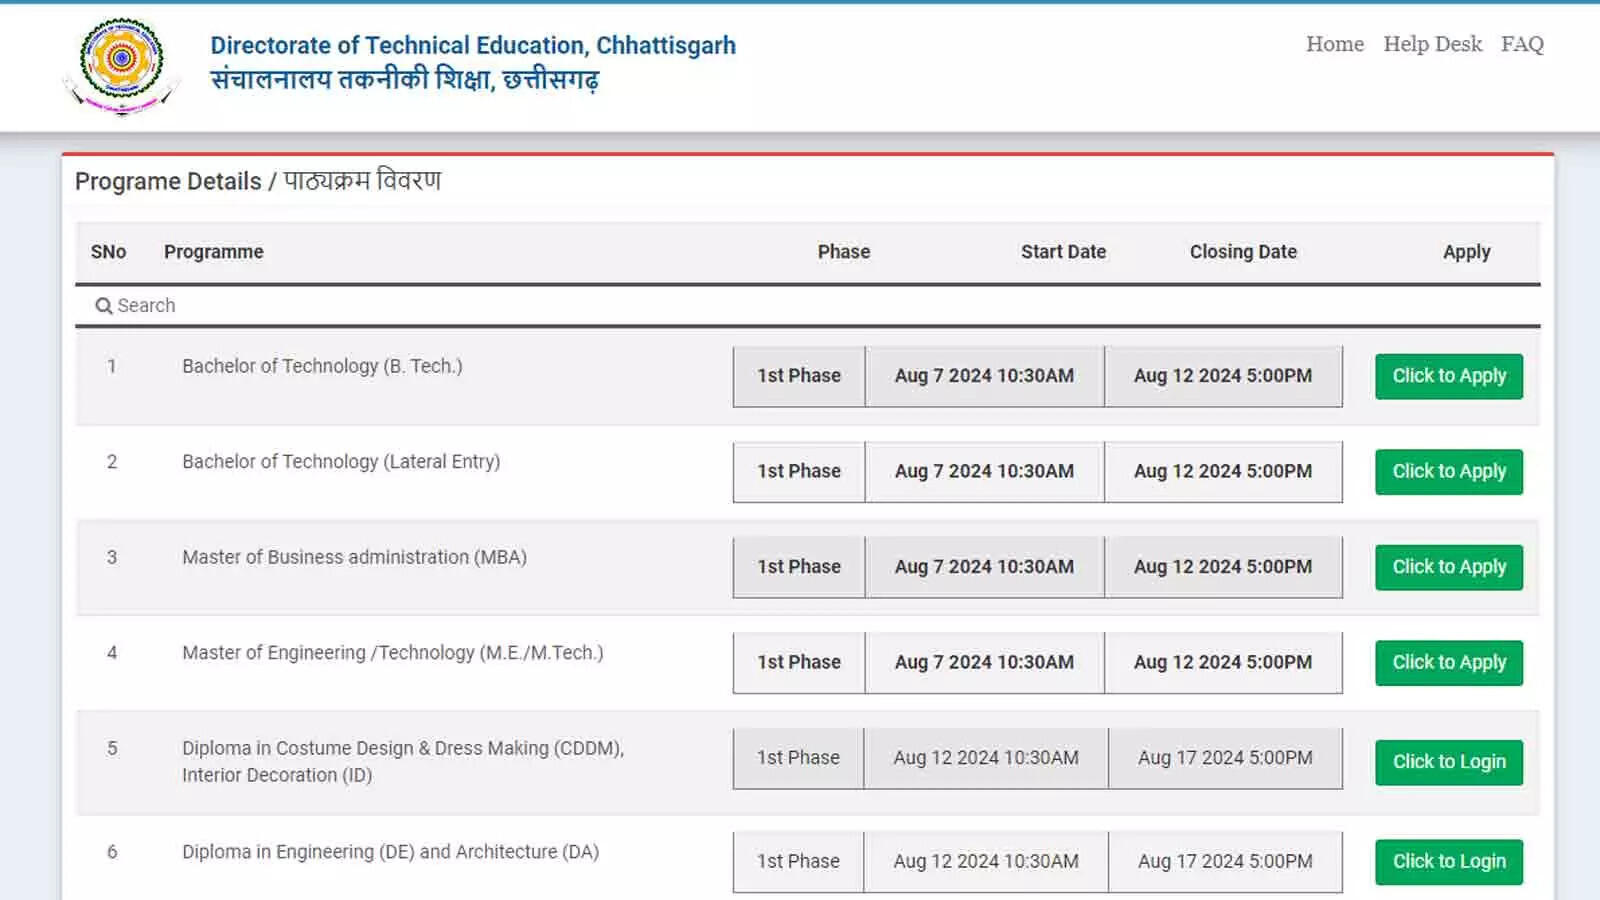This screenshot has width=1600, height=900.
Task: Apply for Bachelor of Technology (B. Tech.)
Action: point(1448,376)
